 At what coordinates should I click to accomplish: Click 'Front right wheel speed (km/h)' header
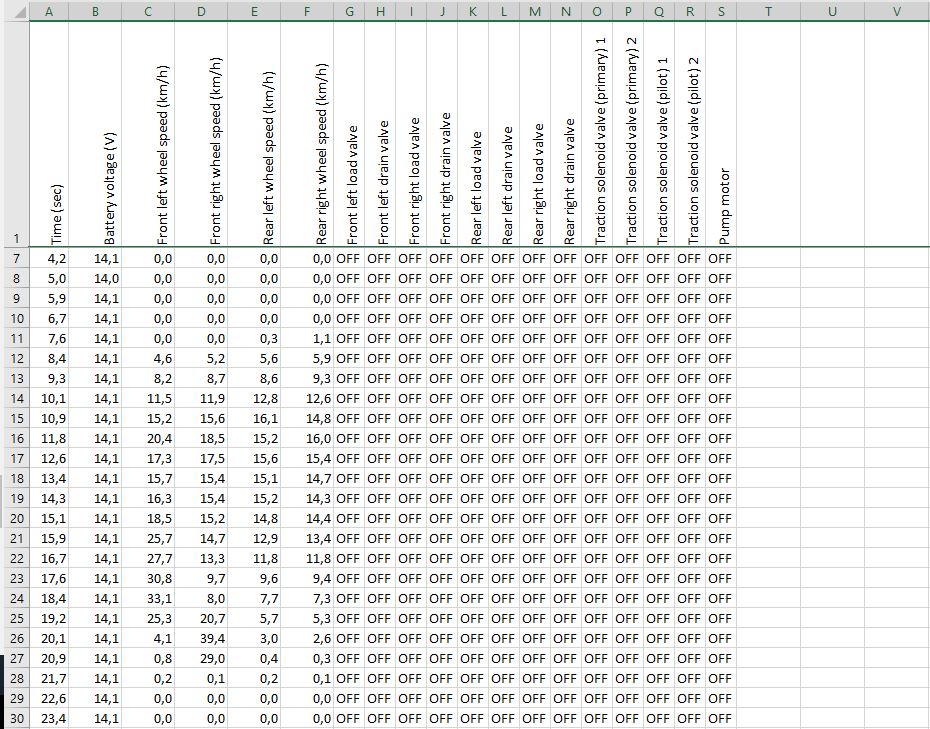pos(201,134)
